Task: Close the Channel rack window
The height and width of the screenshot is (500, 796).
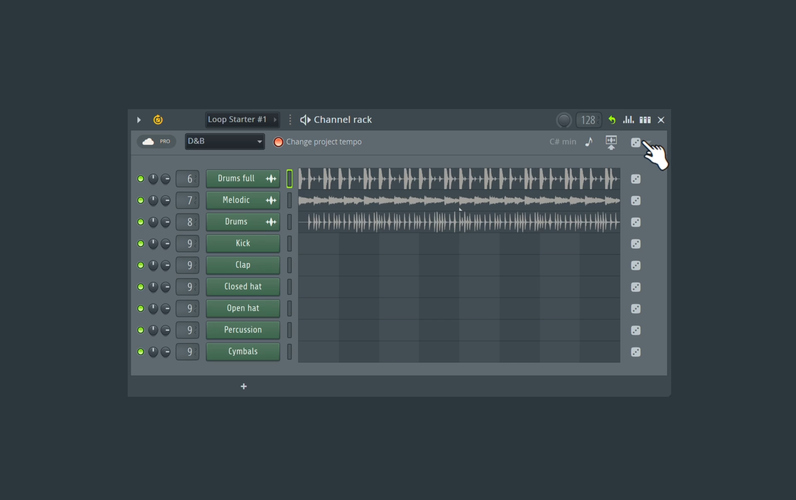Action: tap(661, 120)
